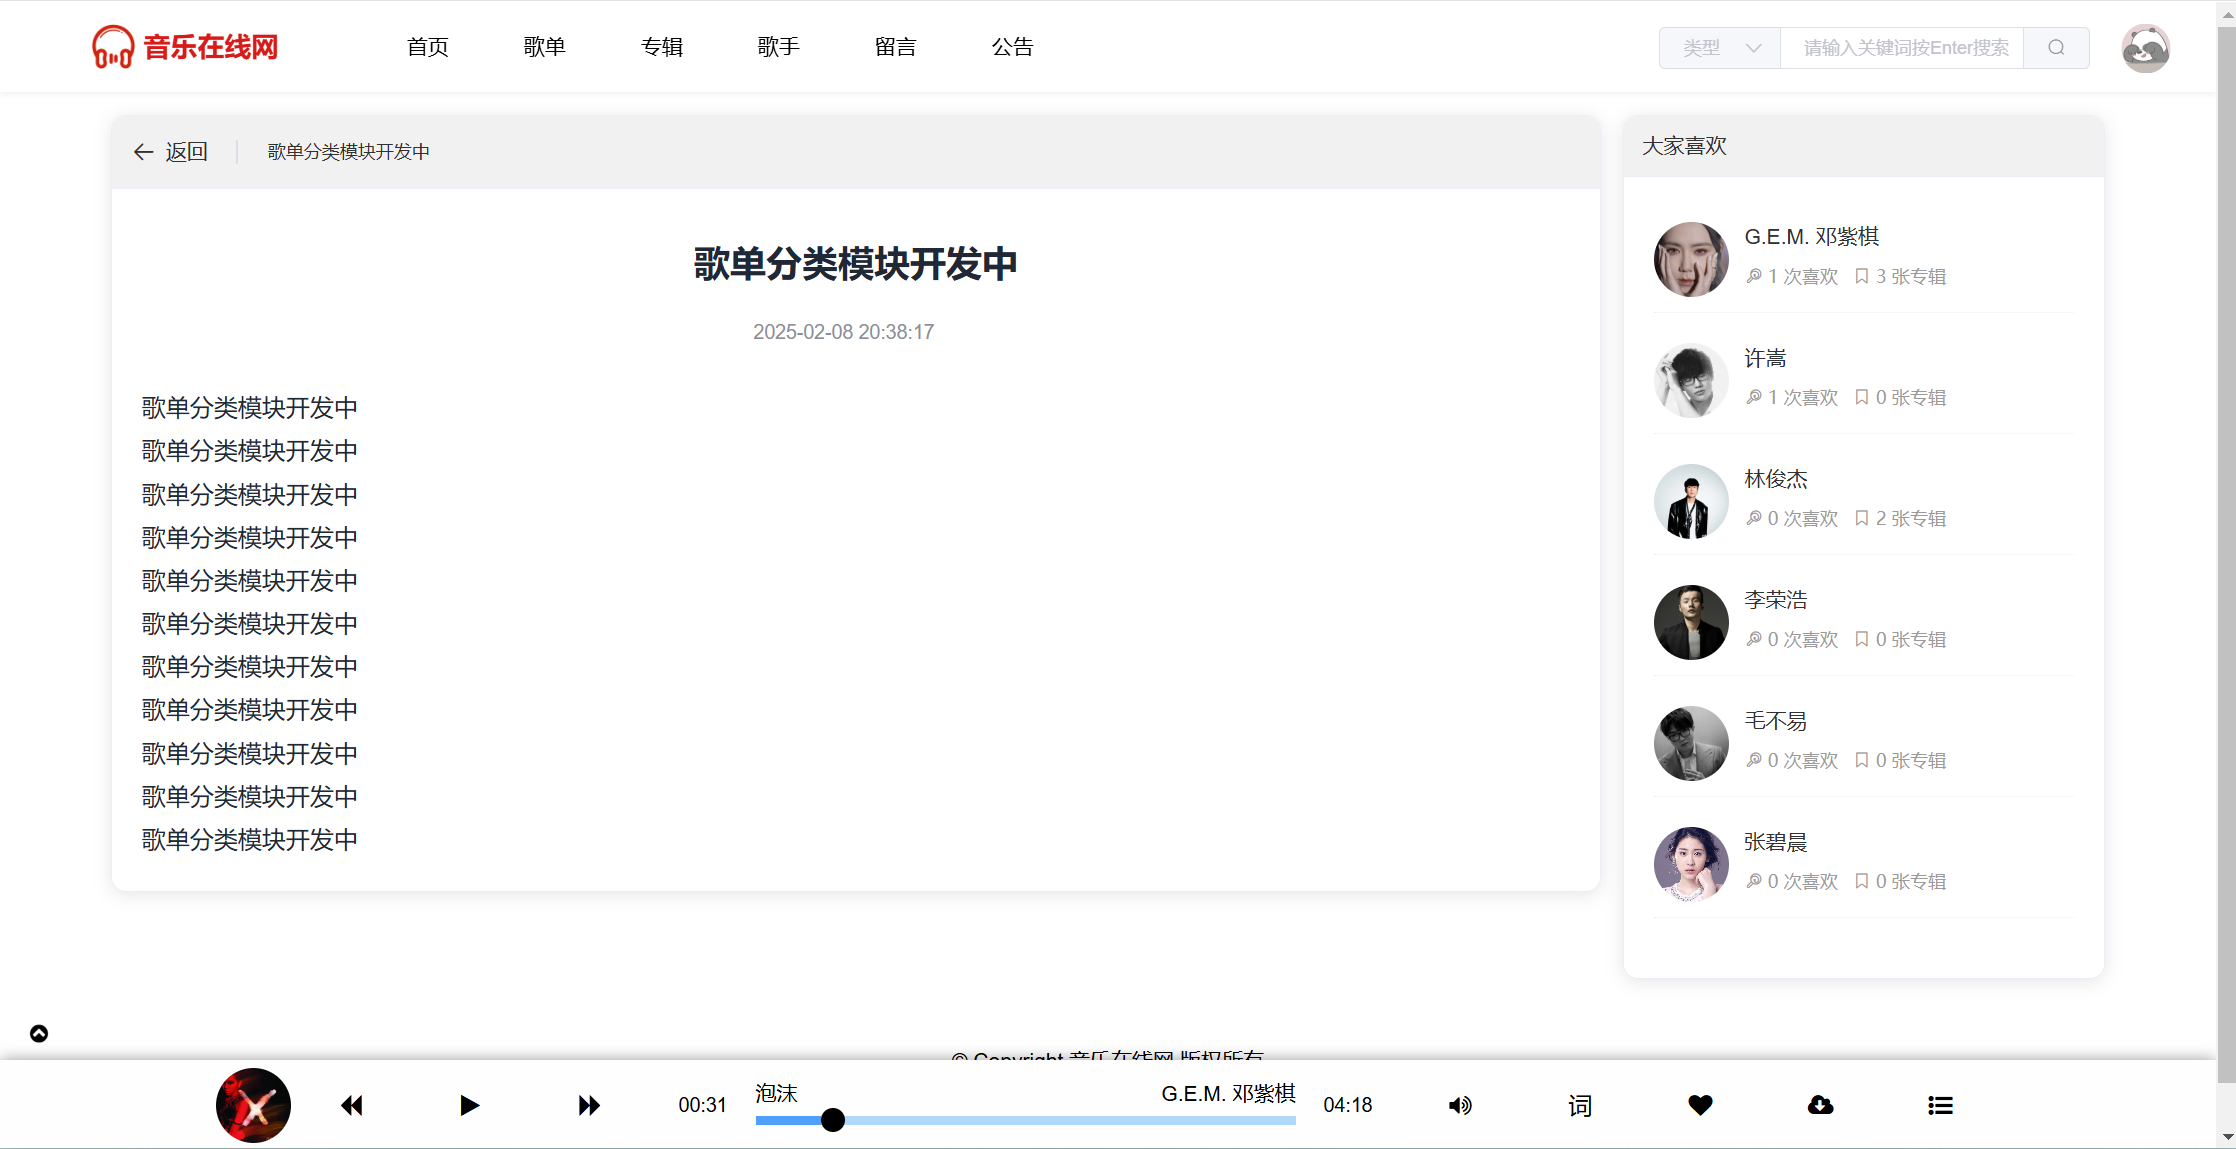Open singer G.E.M. 邓紫棋 in sidebar

tap(1811, 237)
